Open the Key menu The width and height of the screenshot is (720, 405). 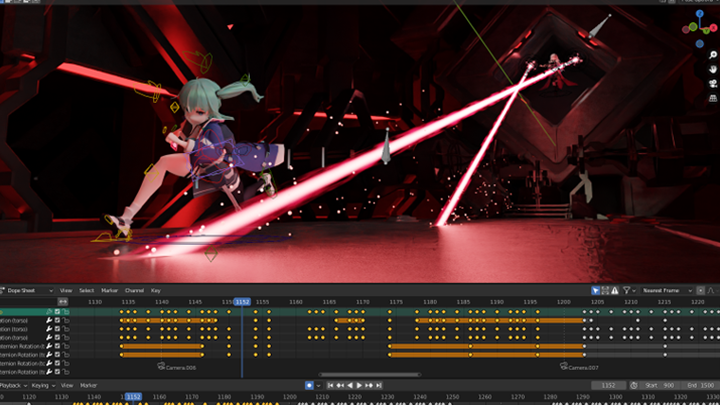[156, 291]
